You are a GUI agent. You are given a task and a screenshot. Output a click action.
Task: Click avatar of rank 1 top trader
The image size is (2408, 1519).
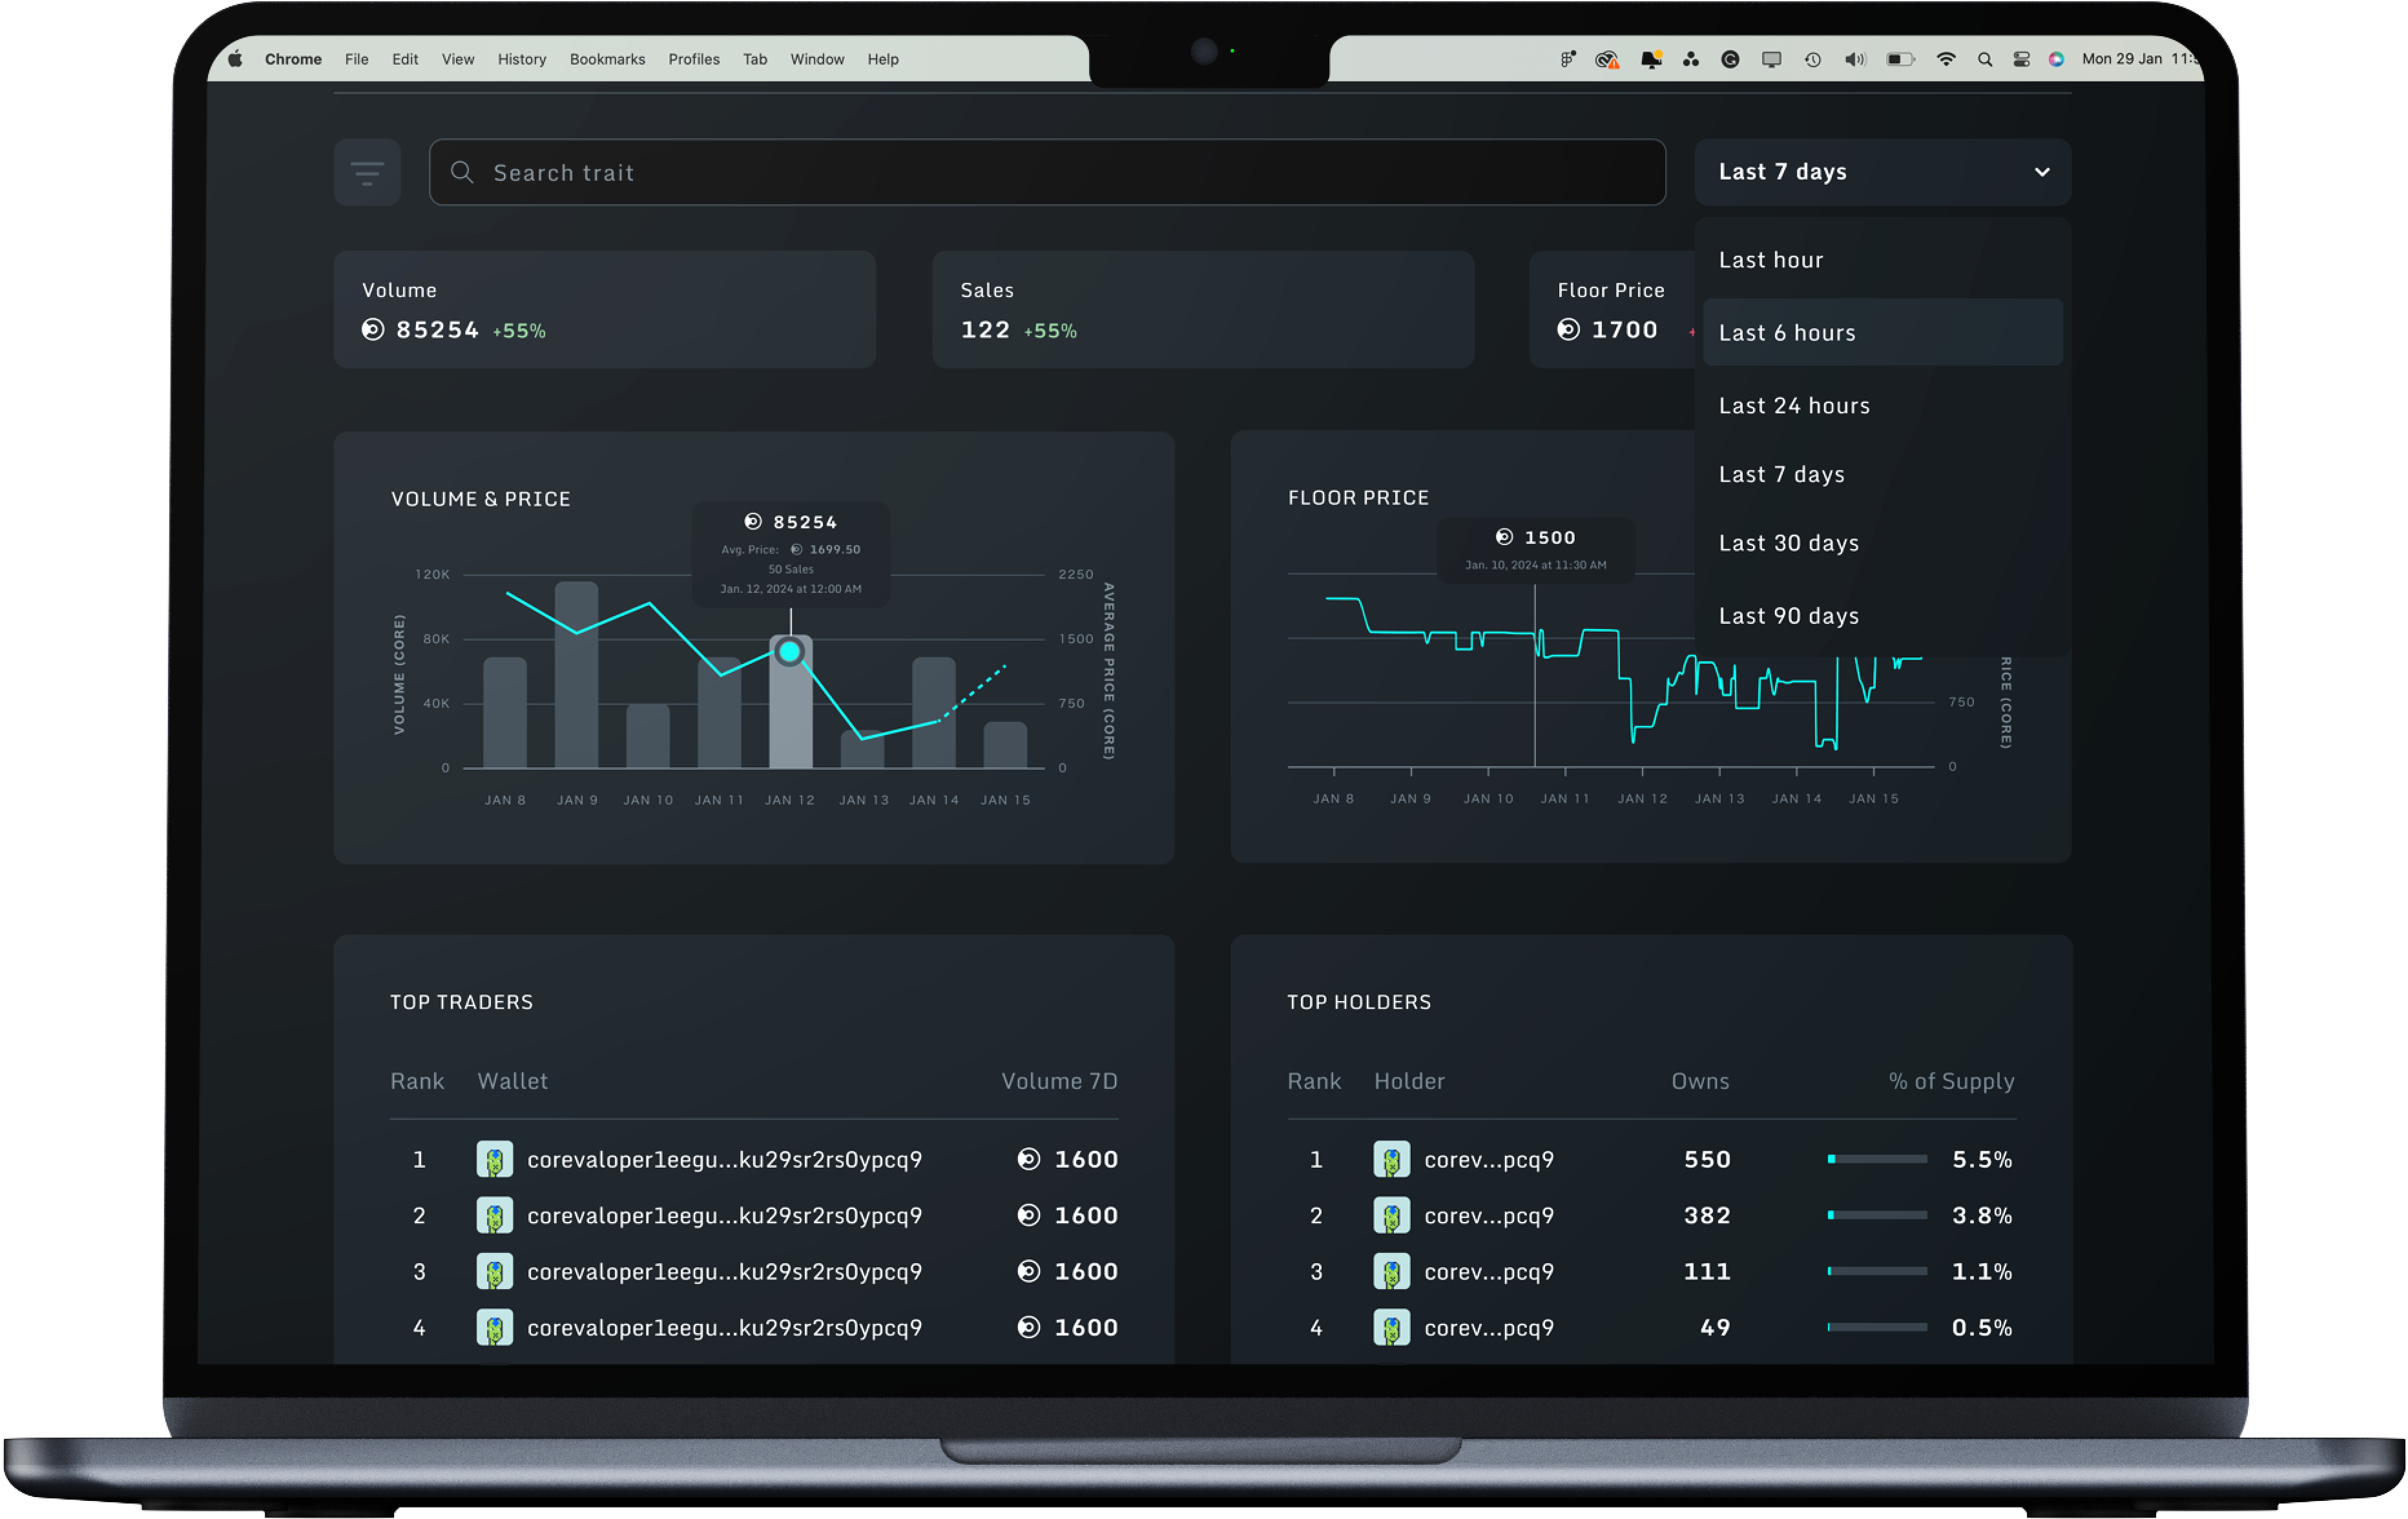pyautogui.click(x=494, y=1159)
